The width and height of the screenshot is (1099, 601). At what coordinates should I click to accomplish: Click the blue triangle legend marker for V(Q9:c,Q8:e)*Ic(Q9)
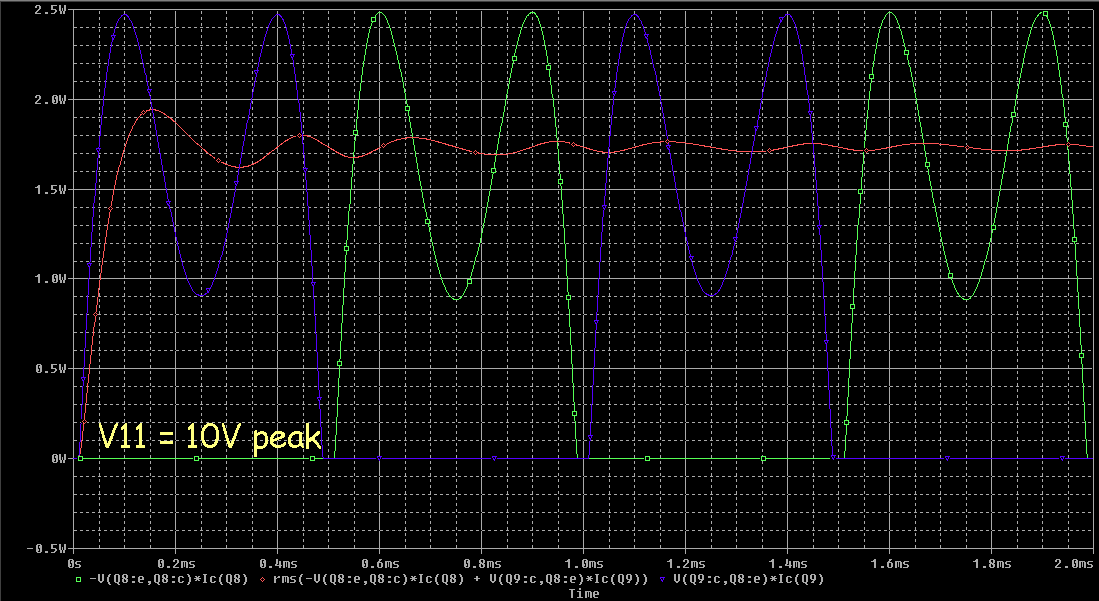point(663,580)
